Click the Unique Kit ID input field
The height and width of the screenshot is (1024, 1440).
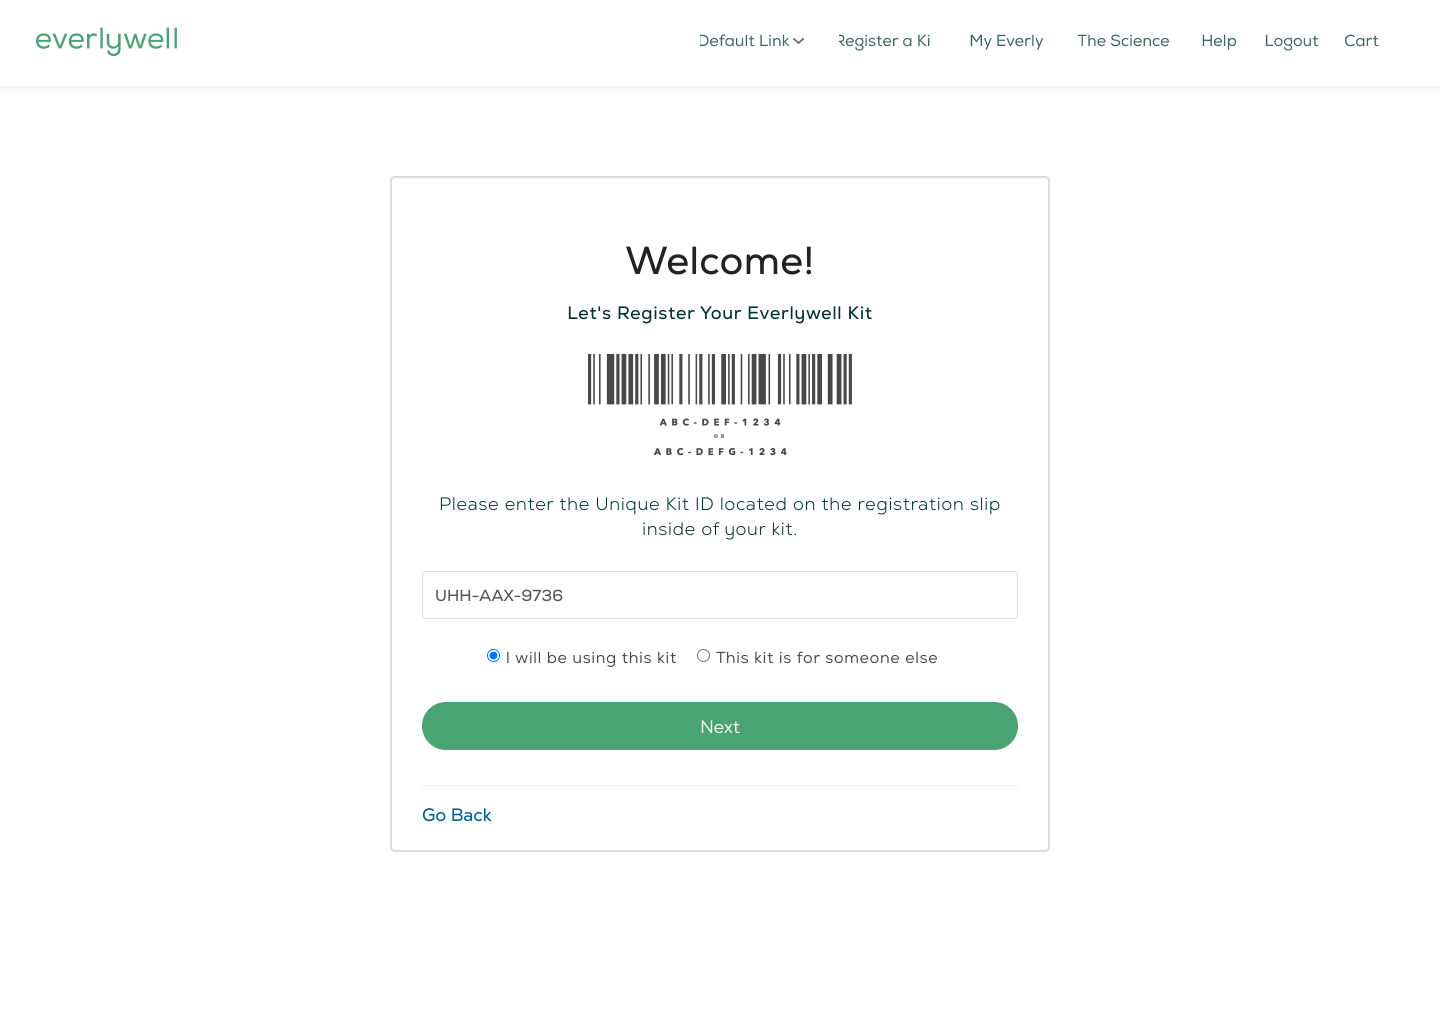pos(720,595)
